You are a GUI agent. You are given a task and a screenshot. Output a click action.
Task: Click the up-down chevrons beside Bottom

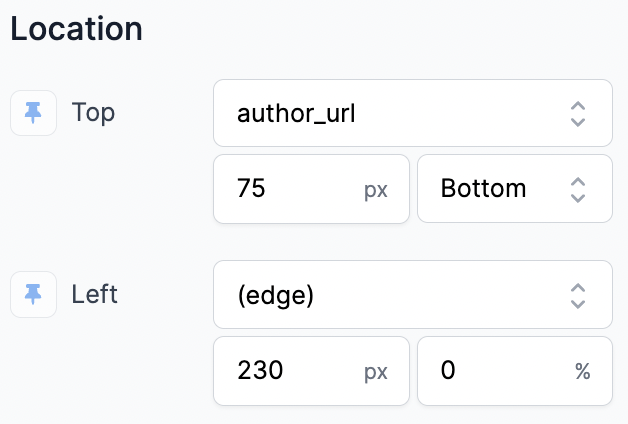(578, 190)
